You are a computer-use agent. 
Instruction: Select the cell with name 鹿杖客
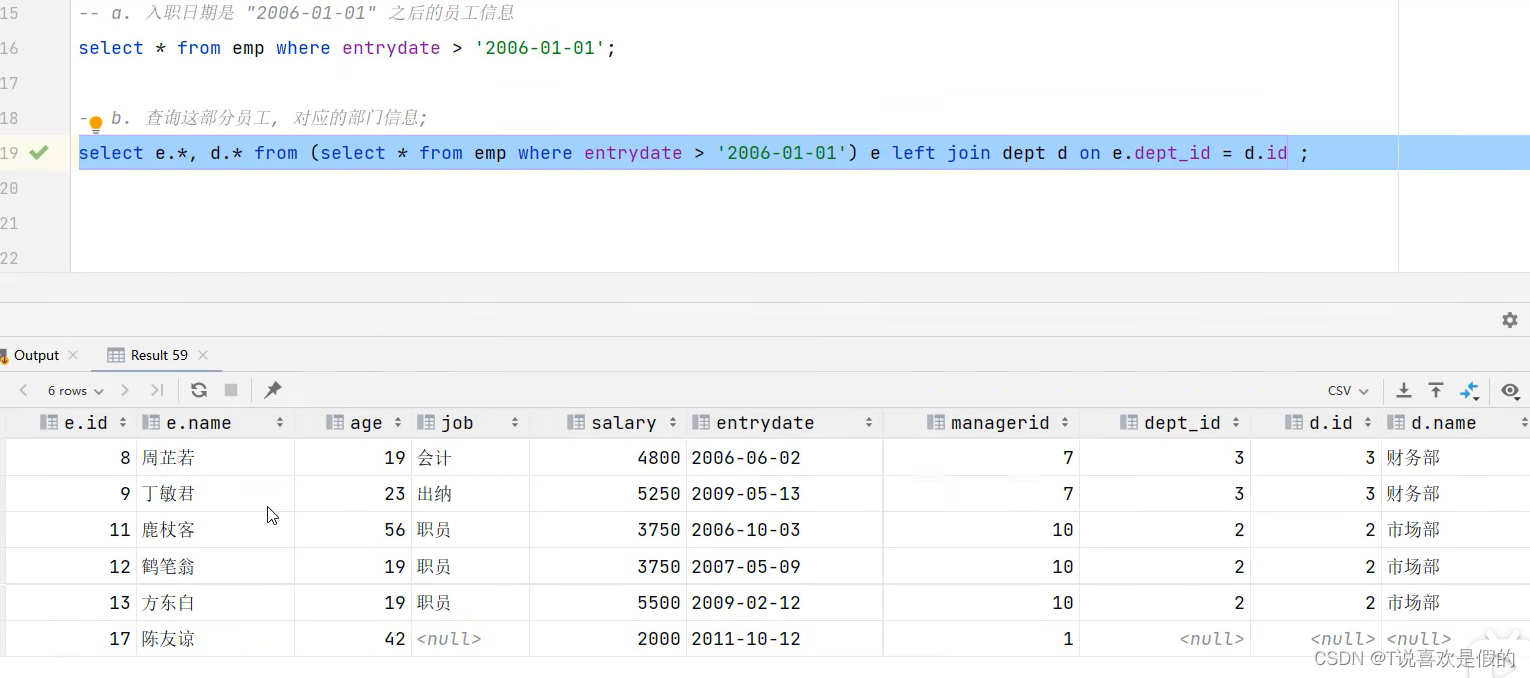pos(215,530)
